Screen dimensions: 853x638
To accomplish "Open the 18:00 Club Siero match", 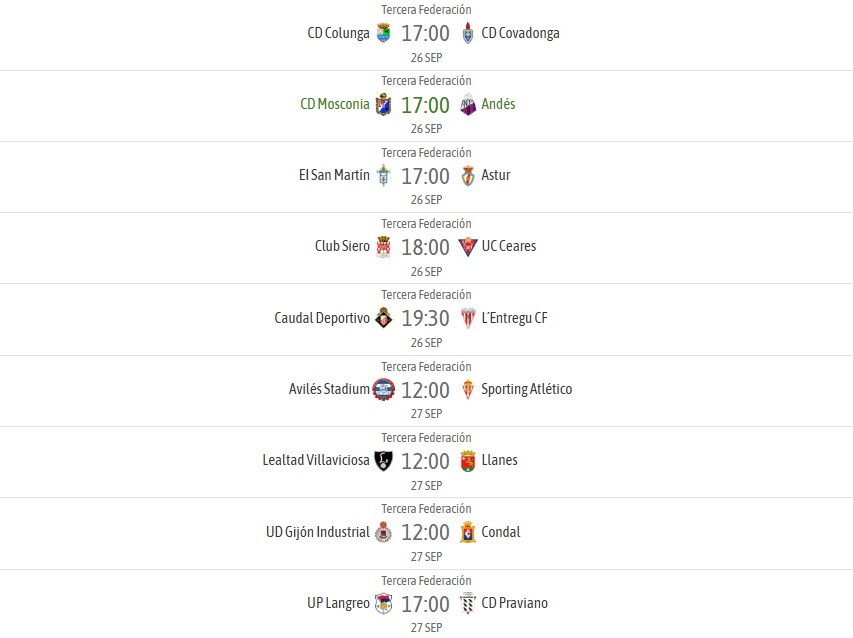I will click(x=425, y=247).
